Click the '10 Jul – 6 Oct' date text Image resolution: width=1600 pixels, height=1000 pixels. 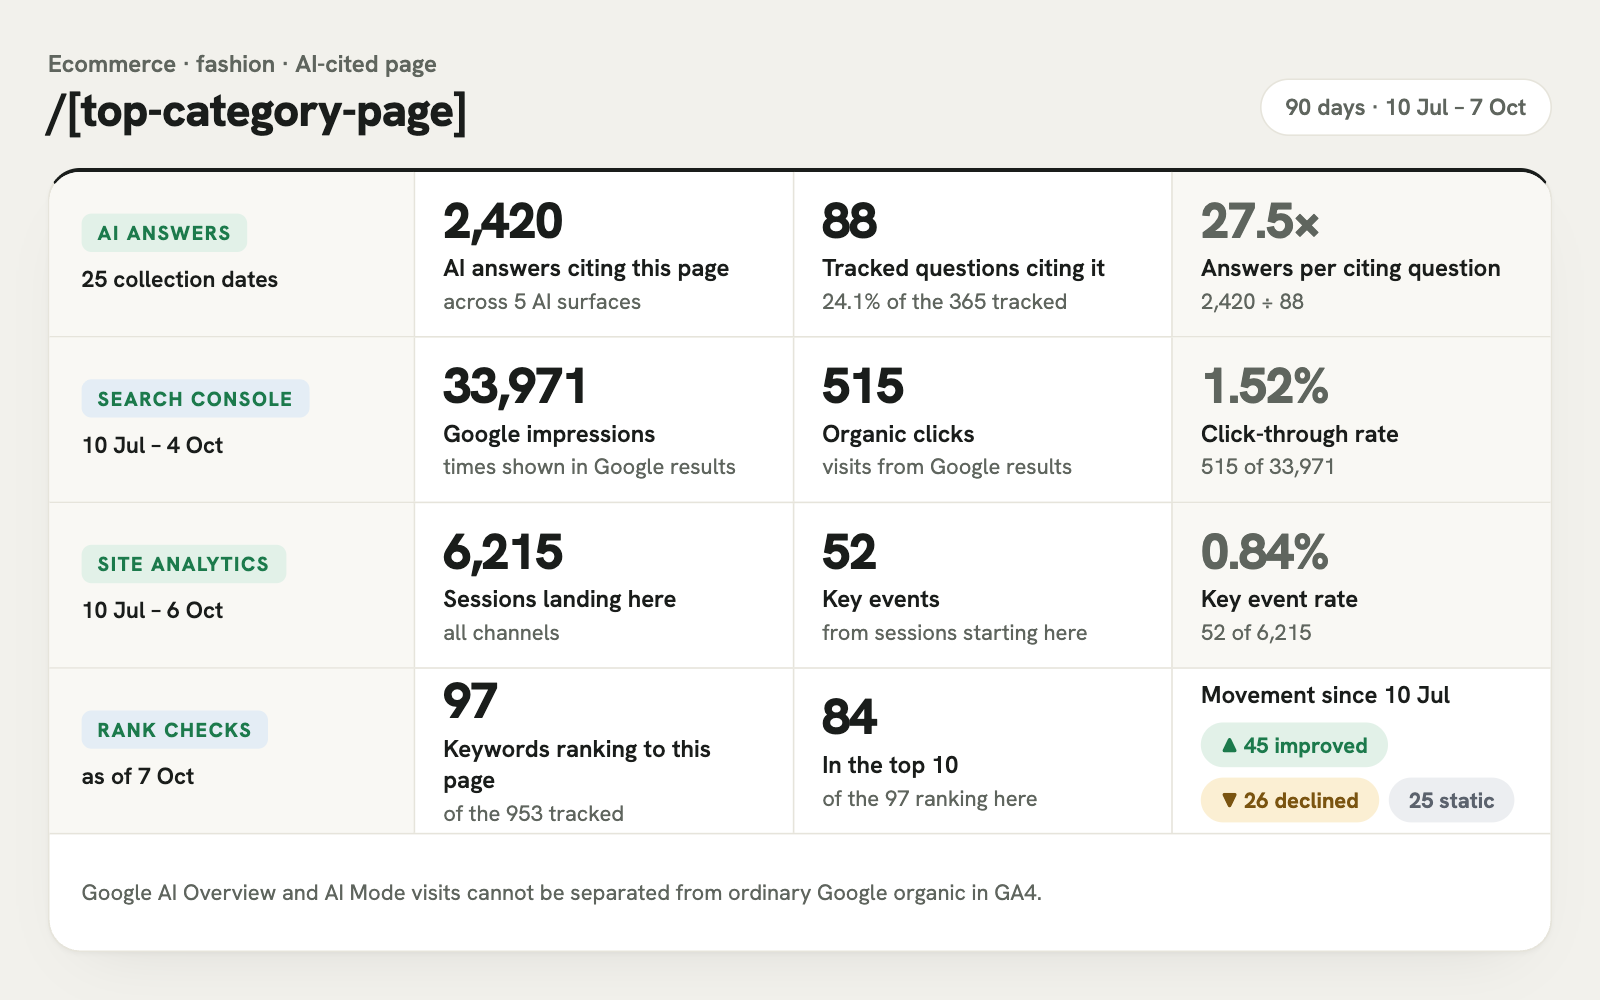coord(152,610)
